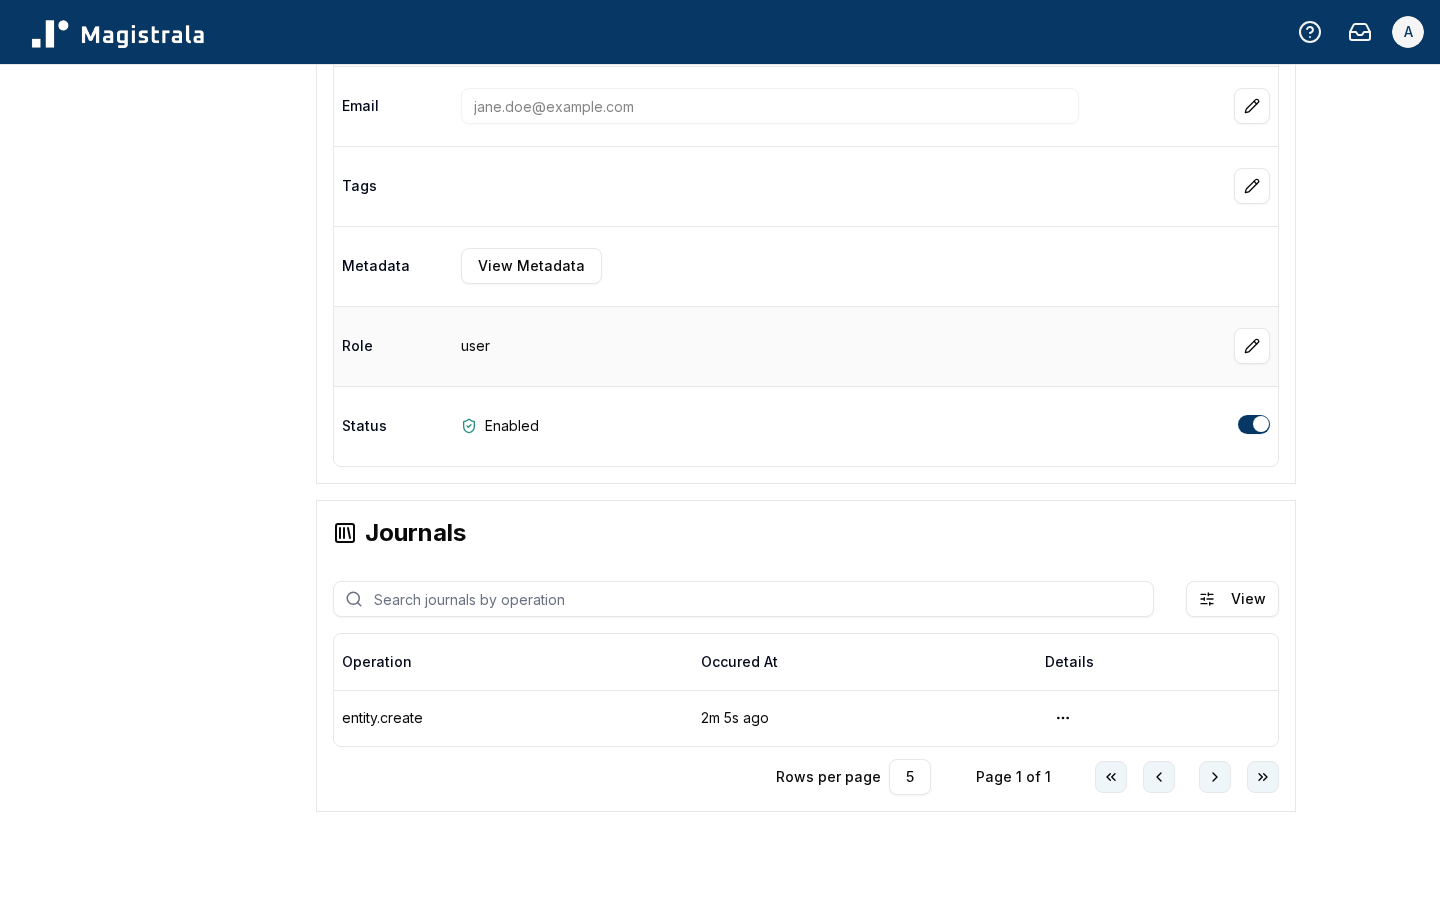
Task: Click View Metadata button
Action: point(531,266)
